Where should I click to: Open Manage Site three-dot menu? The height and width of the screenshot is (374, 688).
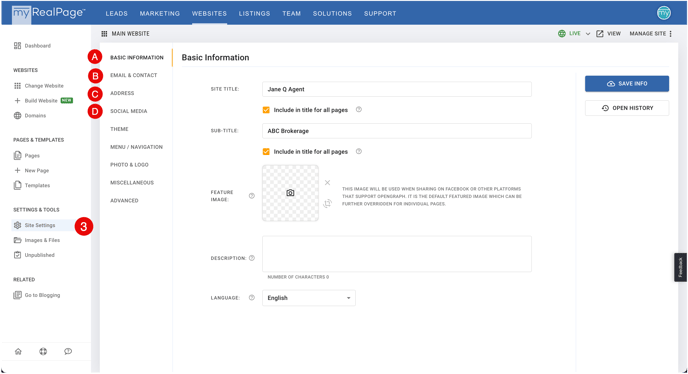pyautogui.click(x=670, y=33)
